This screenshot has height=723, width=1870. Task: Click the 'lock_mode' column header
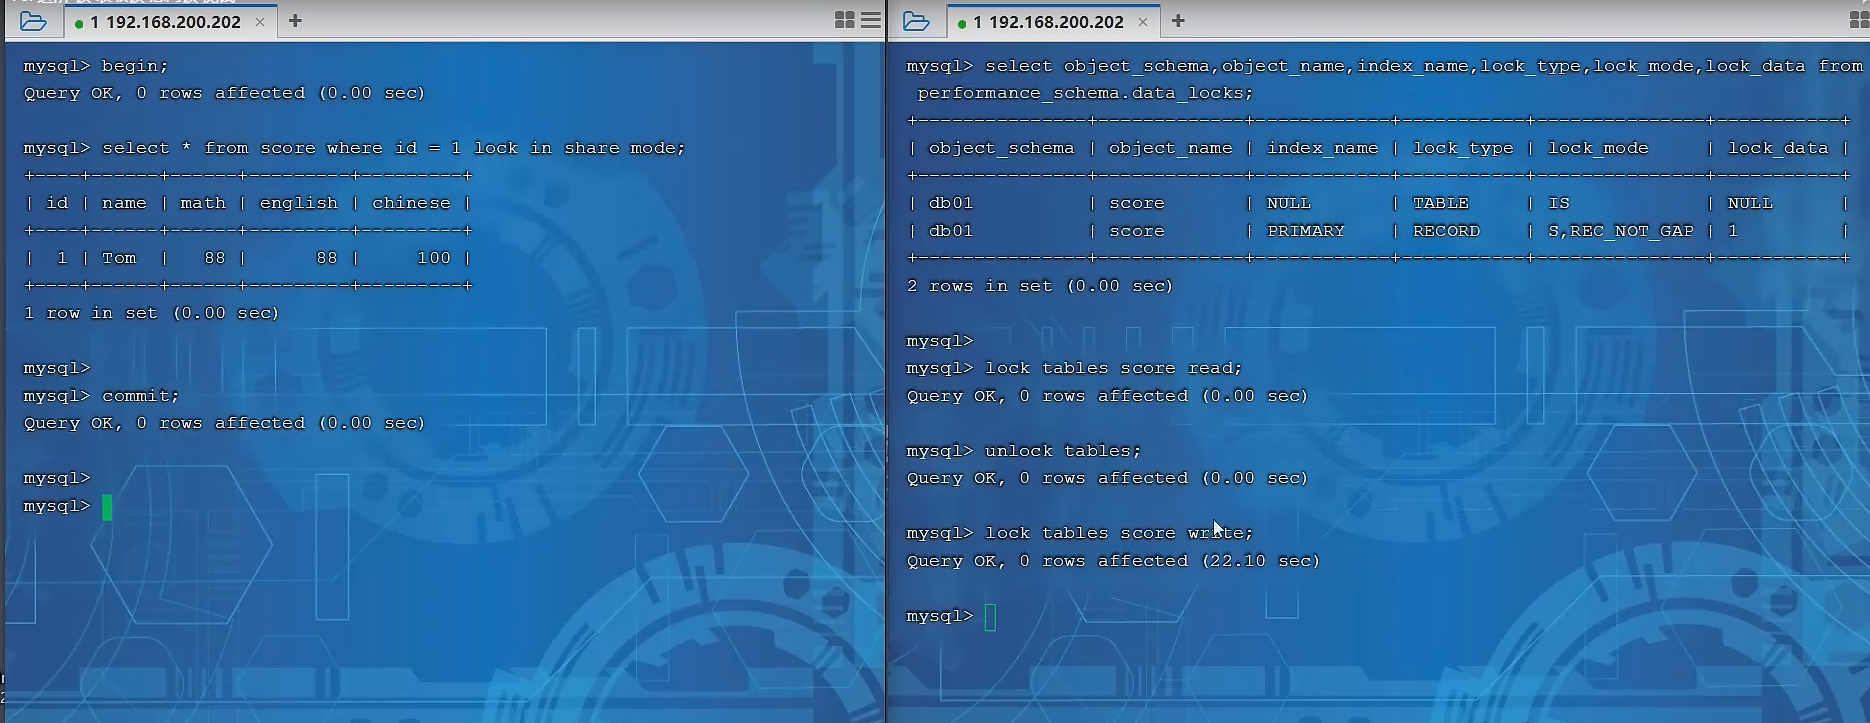(x=1598, y=148)
